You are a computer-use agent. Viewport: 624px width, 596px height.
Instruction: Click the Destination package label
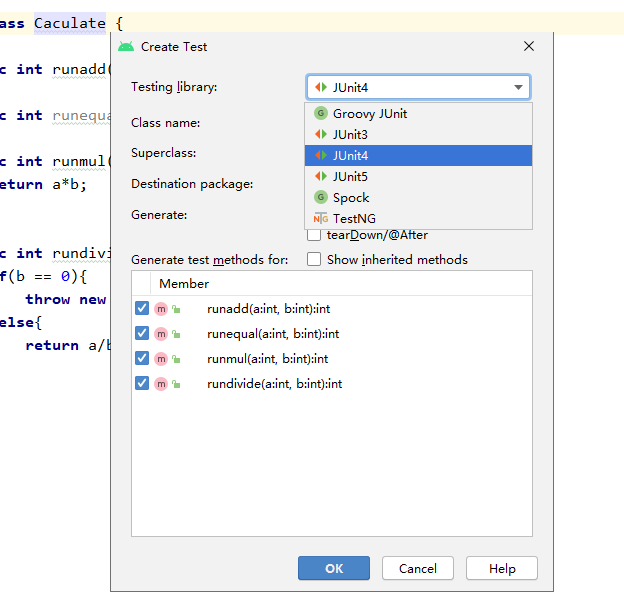point(192,184)
